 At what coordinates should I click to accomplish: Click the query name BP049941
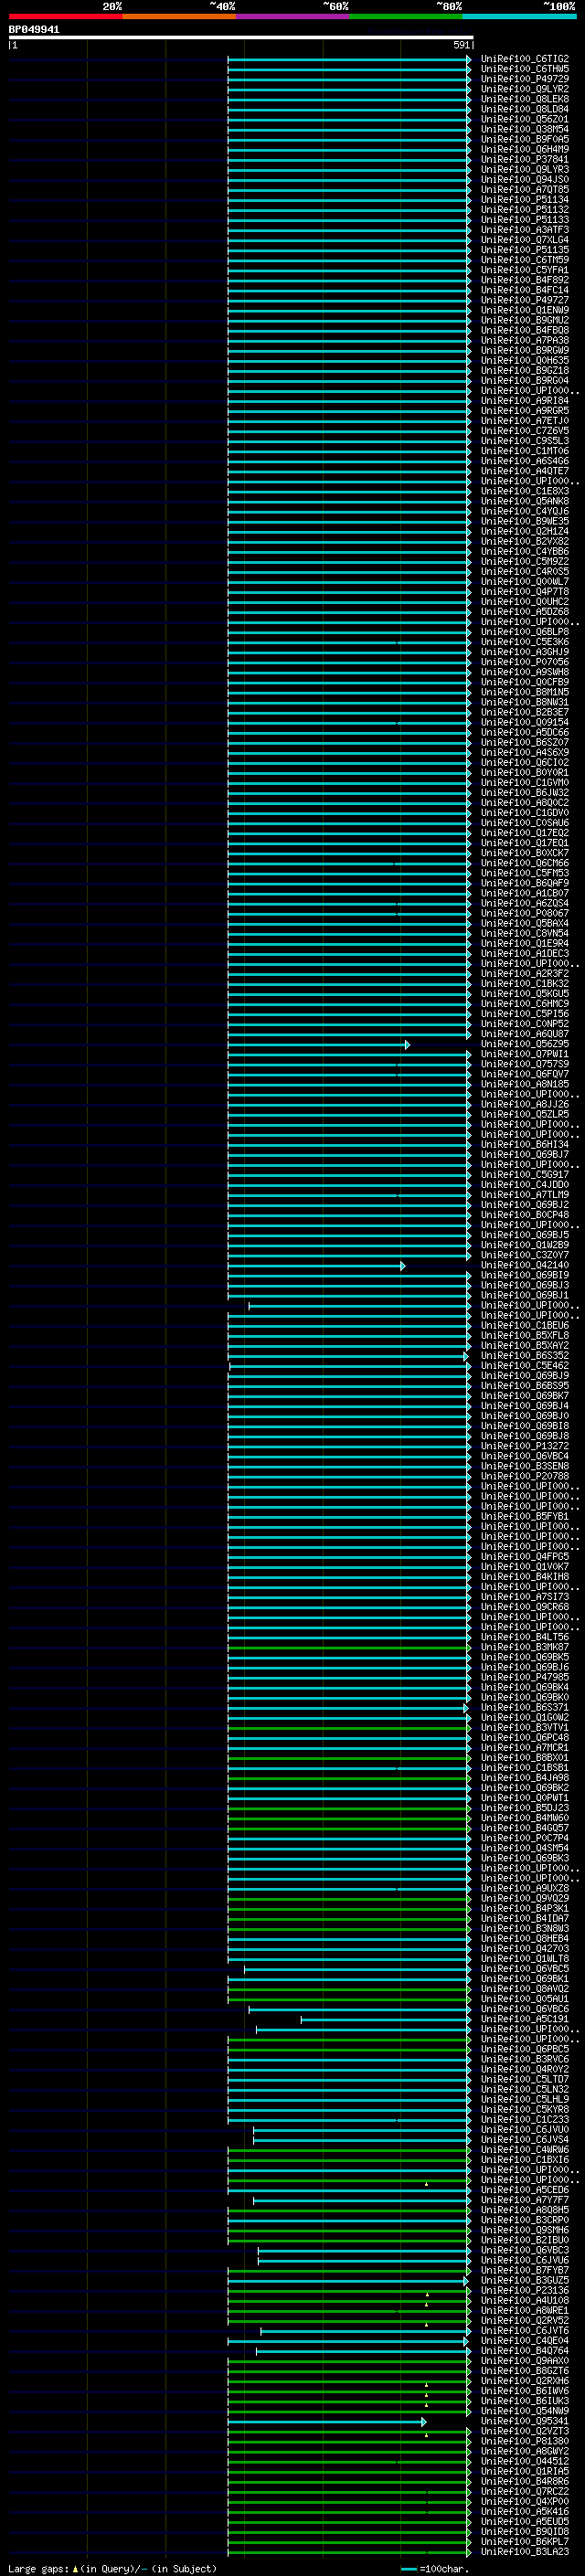34,30
